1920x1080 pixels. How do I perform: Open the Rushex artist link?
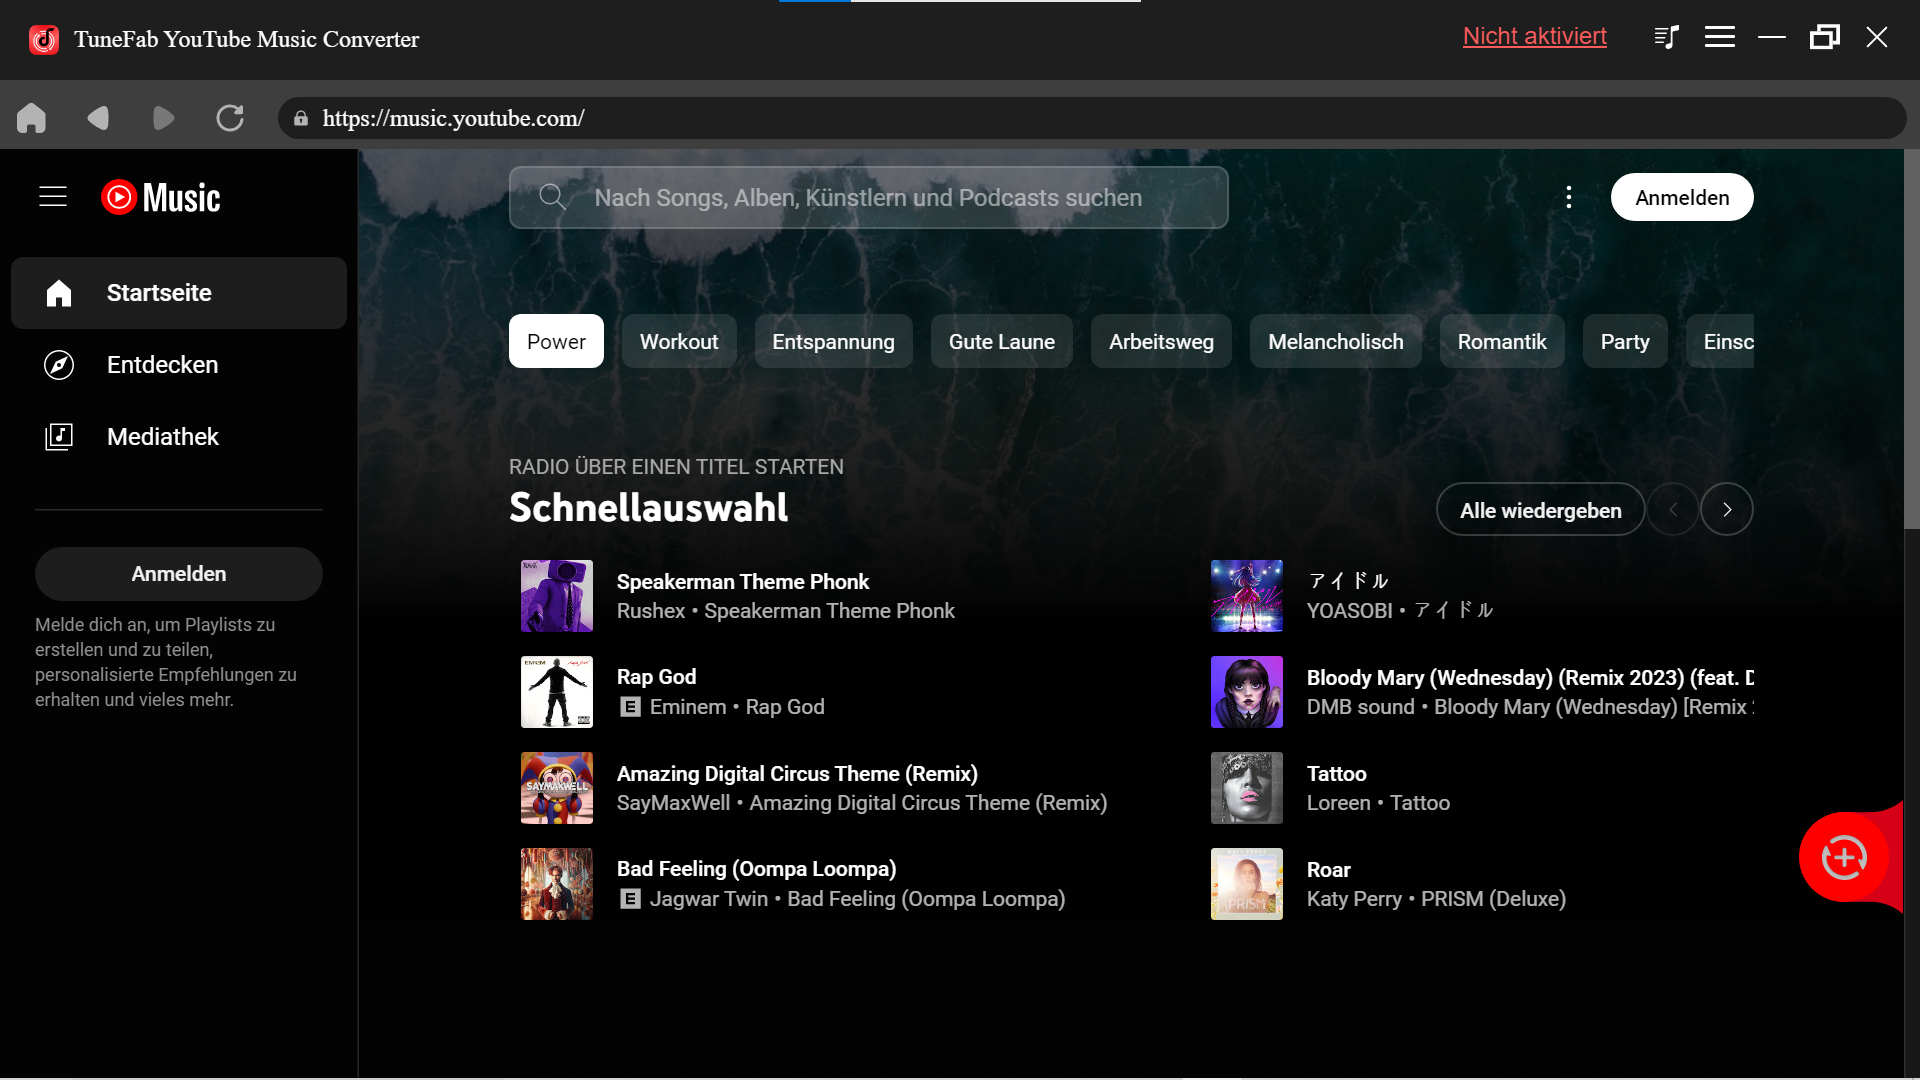pyautogui.click(x=651, y=611)
